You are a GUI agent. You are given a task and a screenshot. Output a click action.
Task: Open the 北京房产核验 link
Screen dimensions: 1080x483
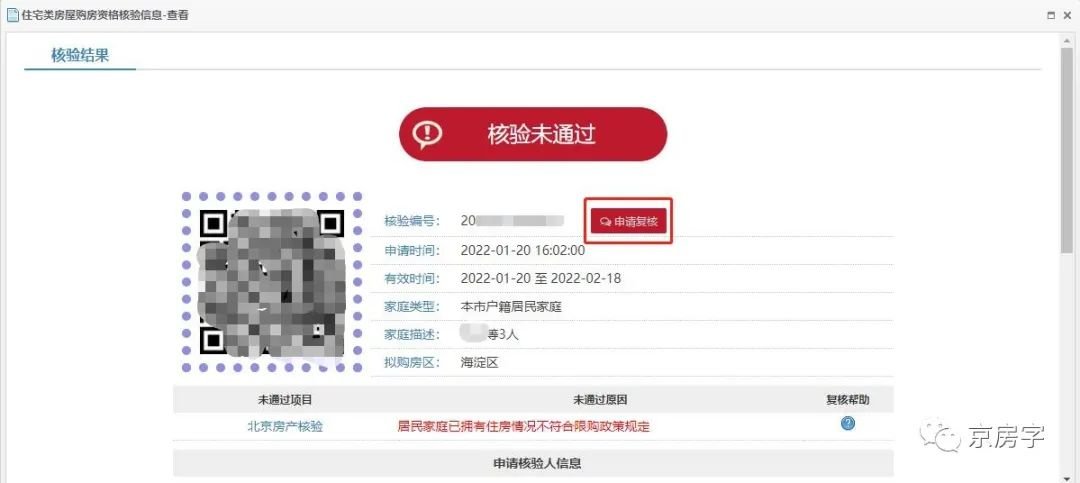point(284,427)
